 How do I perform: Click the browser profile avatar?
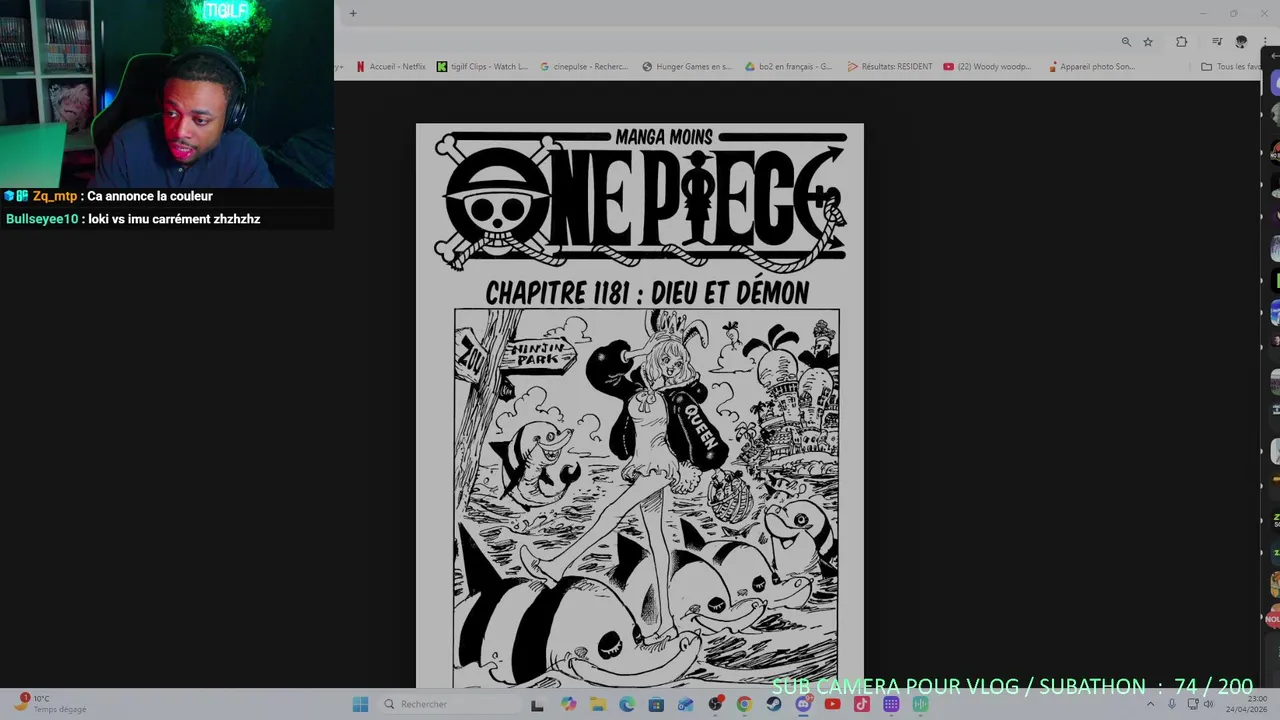1241,41
